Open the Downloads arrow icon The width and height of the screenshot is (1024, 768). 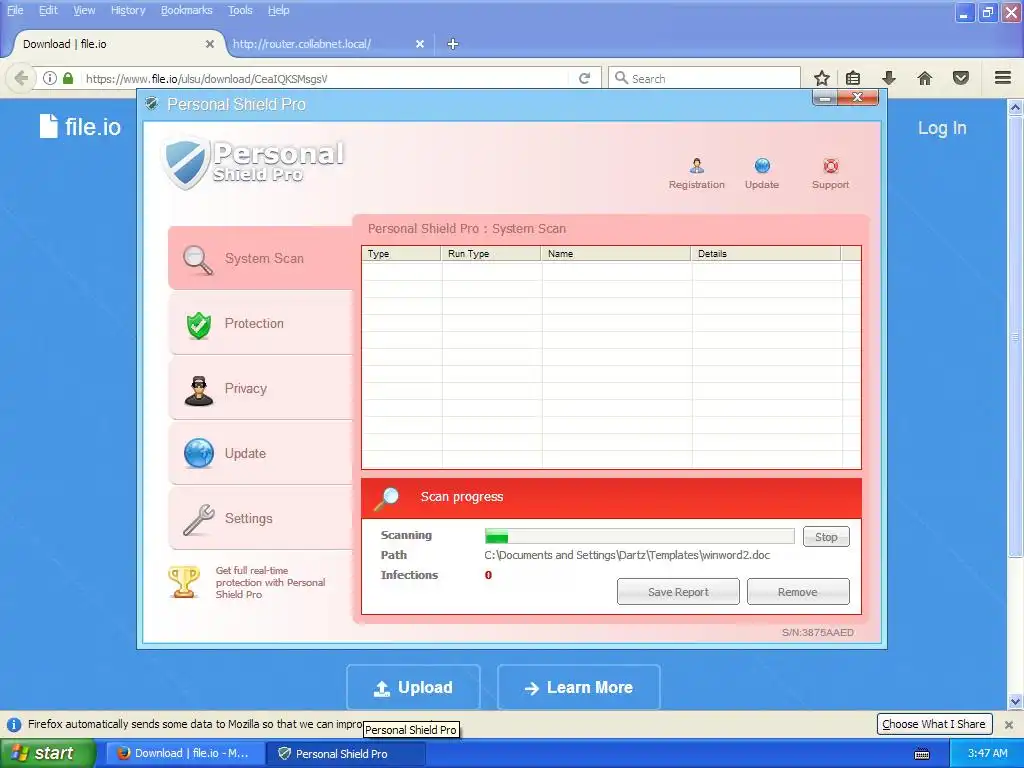pyautogui.click(x=889, y=78)
